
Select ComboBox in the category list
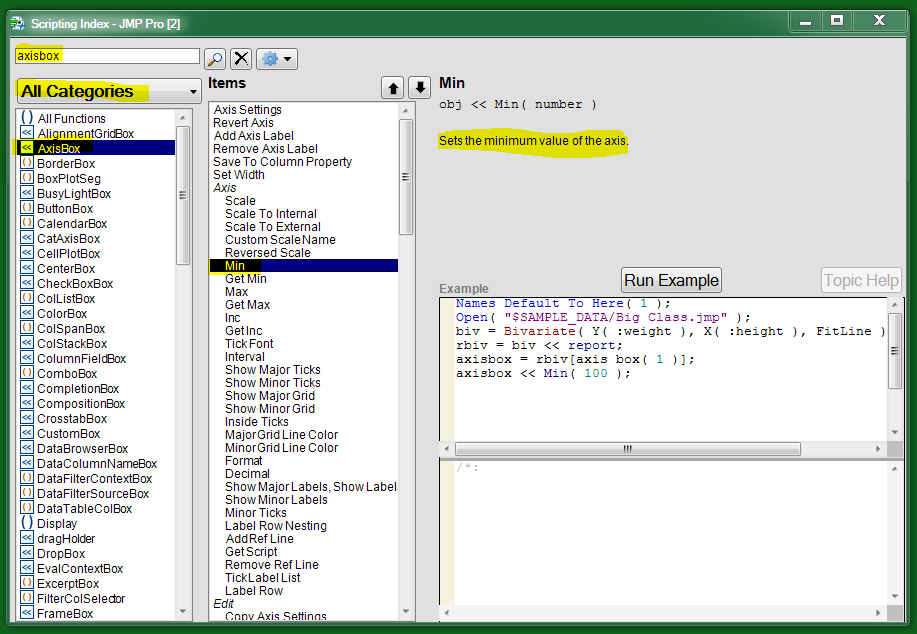[67, 373]
